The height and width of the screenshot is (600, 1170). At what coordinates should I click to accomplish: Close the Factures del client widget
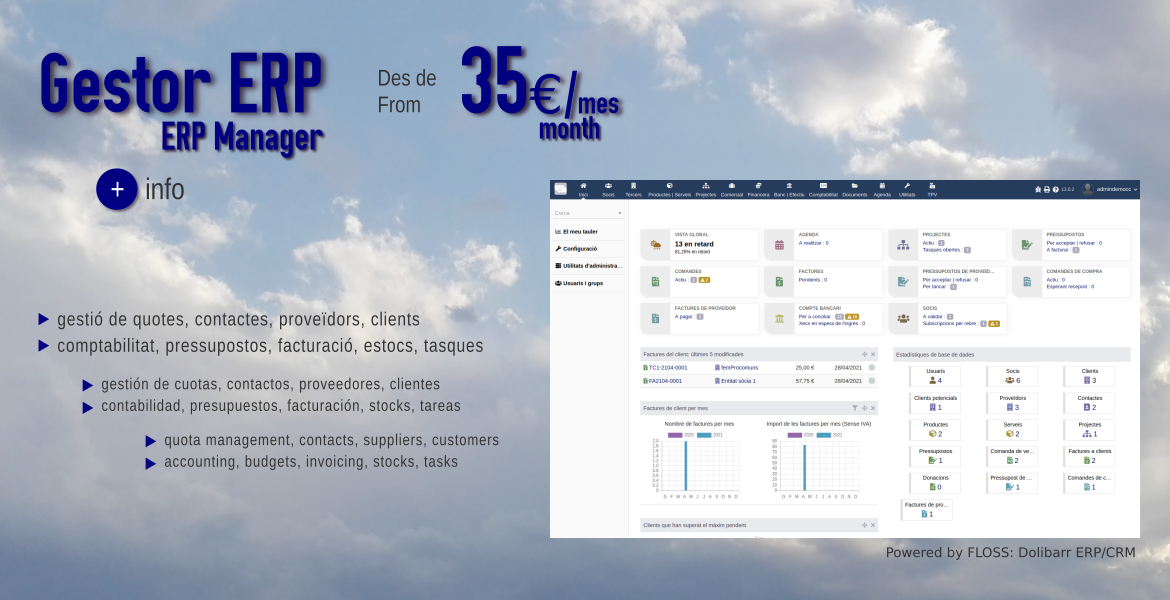pos(873,354)
